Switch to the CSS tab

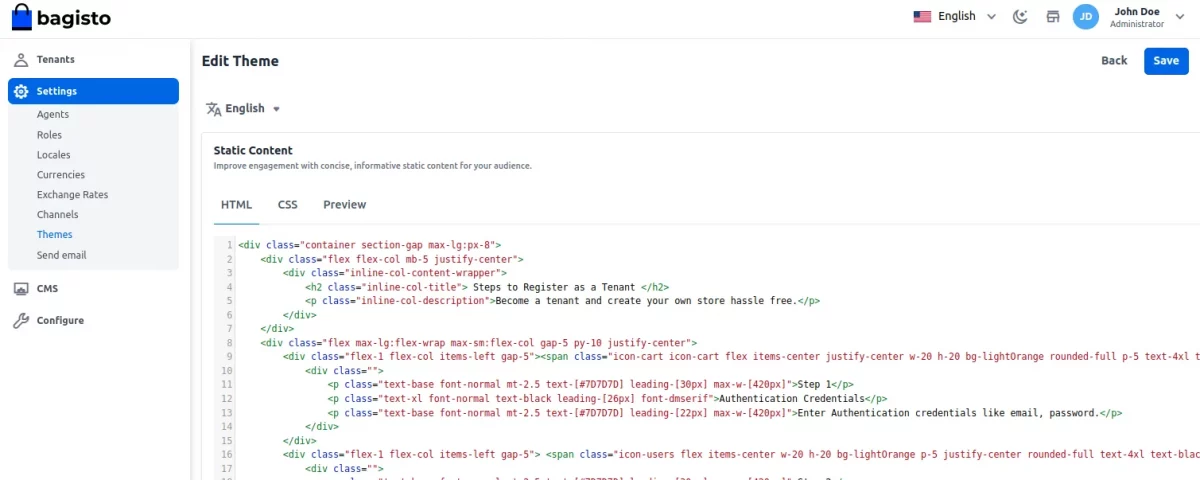[288, 205]
